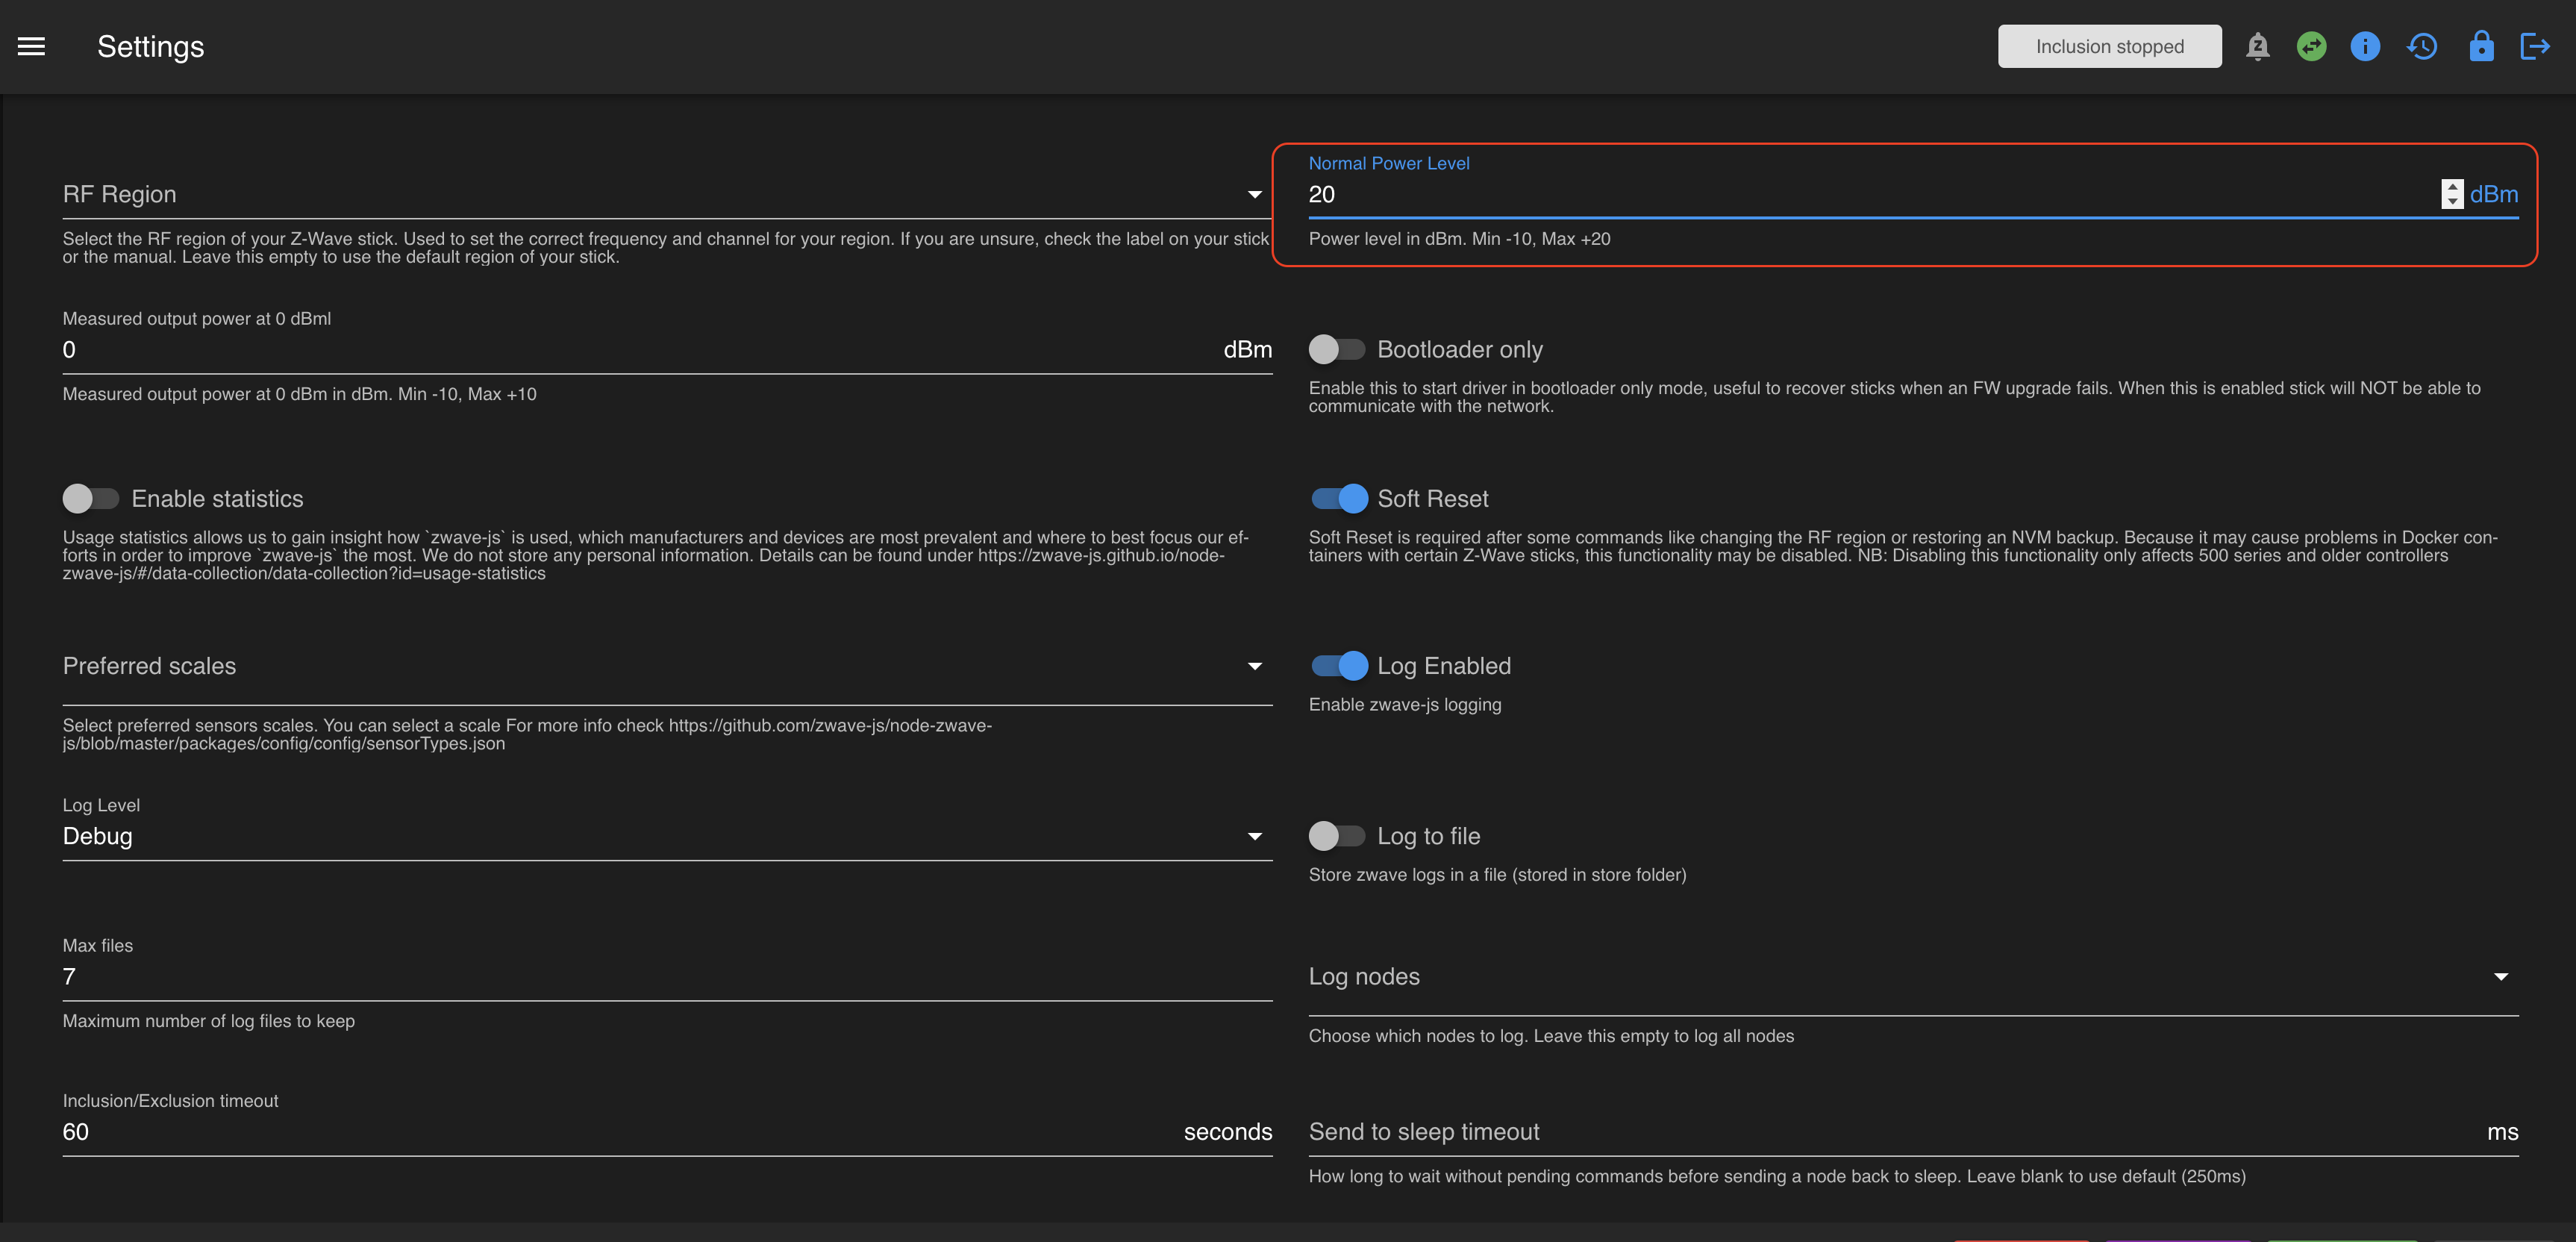Increase Normal Power Level with up arrow

(2452, 186)
